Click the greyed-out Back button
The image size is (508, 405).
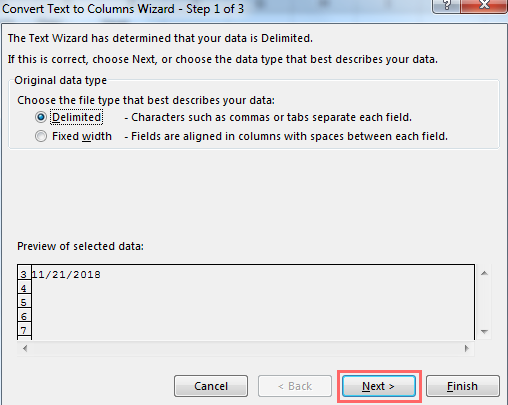pyautogui.click(x=295, y=386)
